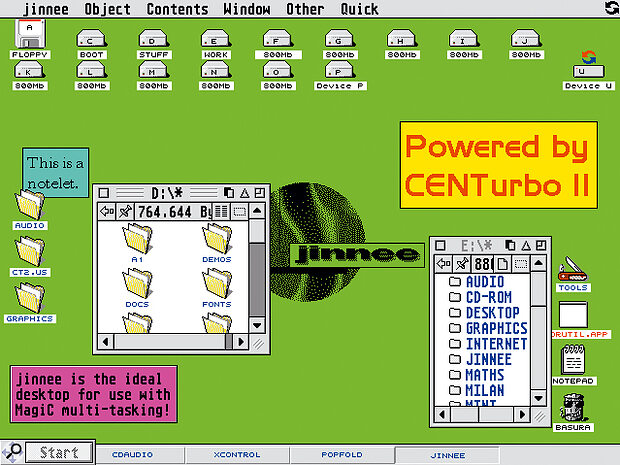Switch to JINNEE in the taskbar
The height and width of the screenshot is (465, 620).
point(448,455)
